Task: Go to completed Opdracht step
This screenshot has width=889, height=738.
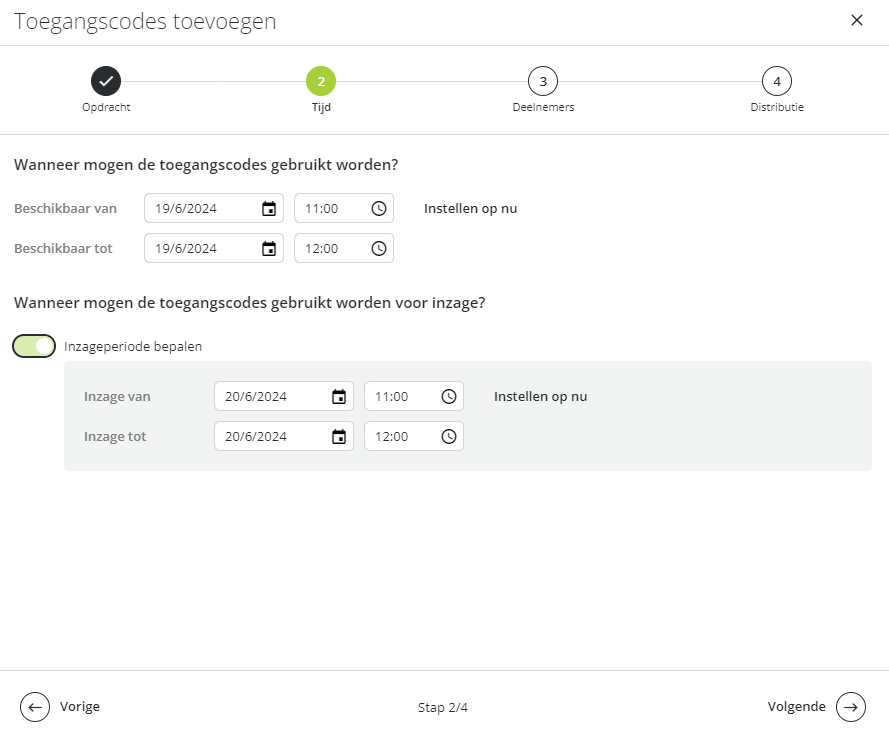Action: click(106, 82)
